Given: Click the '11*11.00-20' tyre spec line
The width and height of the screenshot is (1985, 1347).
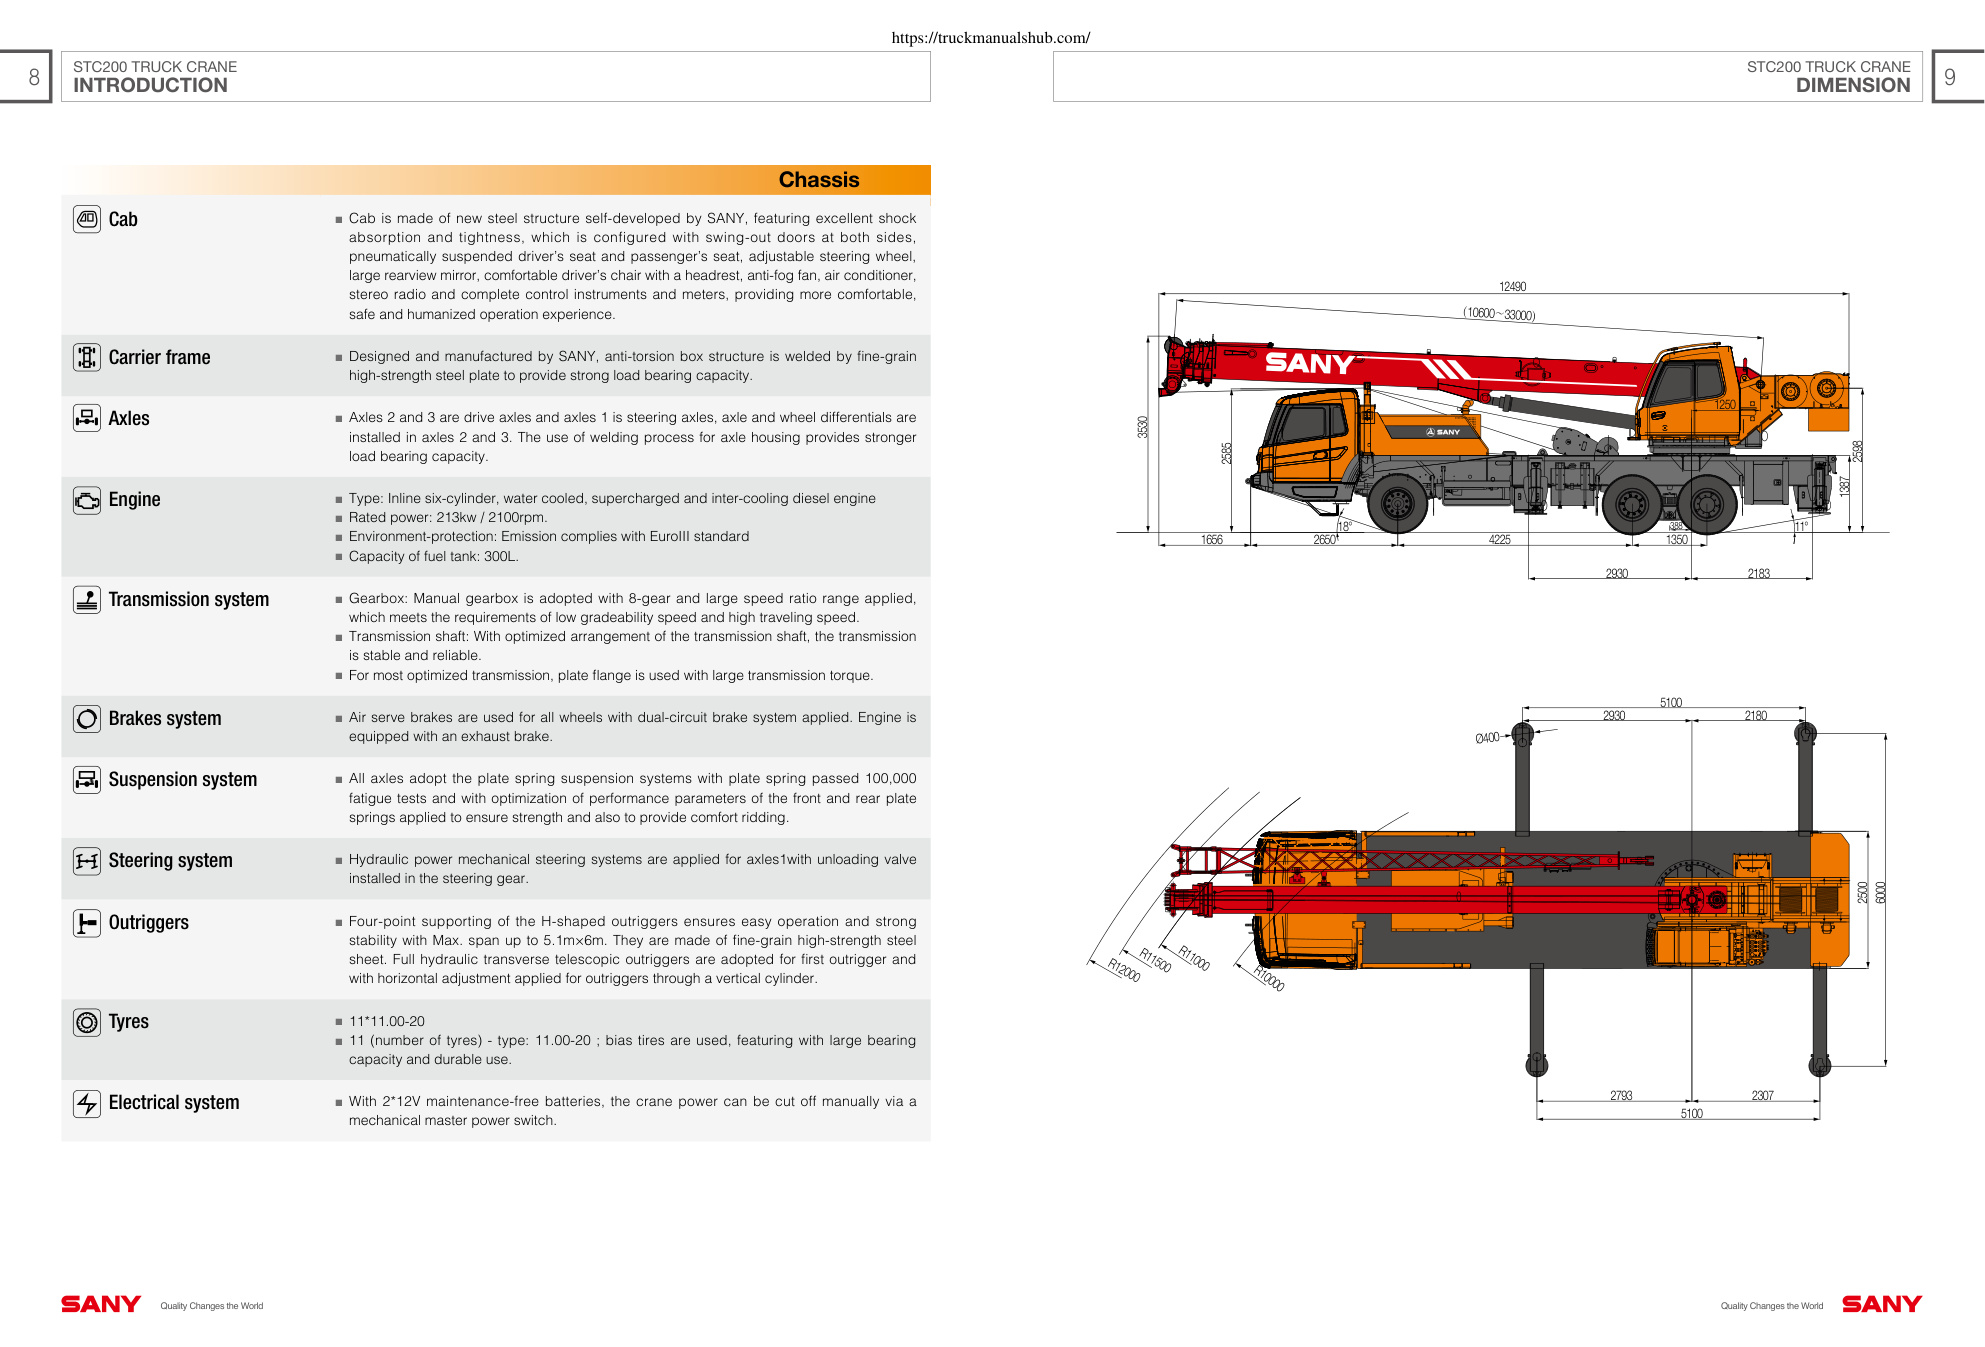Looking at the screenshot, I should click(387, 1022).
